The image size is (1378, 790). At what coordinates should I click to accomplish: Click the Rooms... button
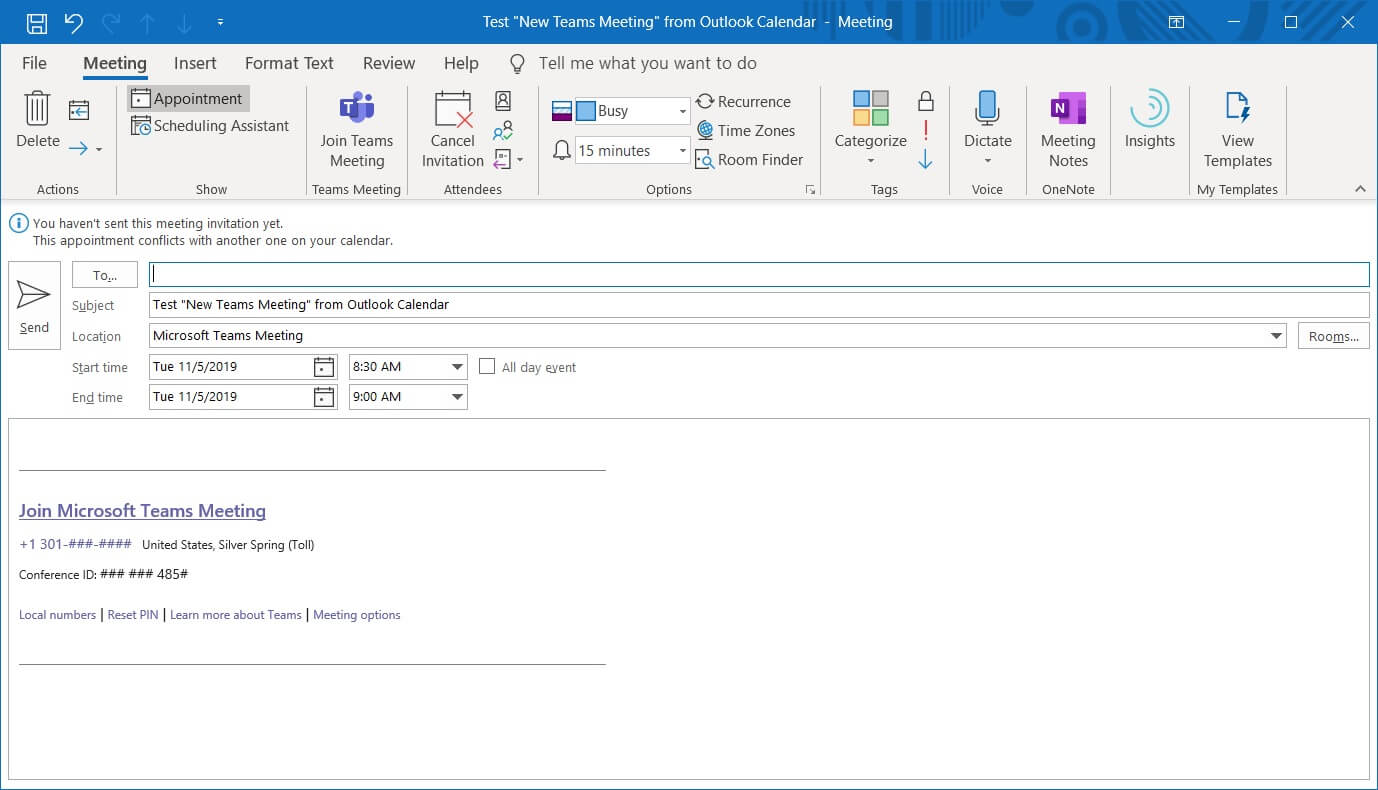1334,336
